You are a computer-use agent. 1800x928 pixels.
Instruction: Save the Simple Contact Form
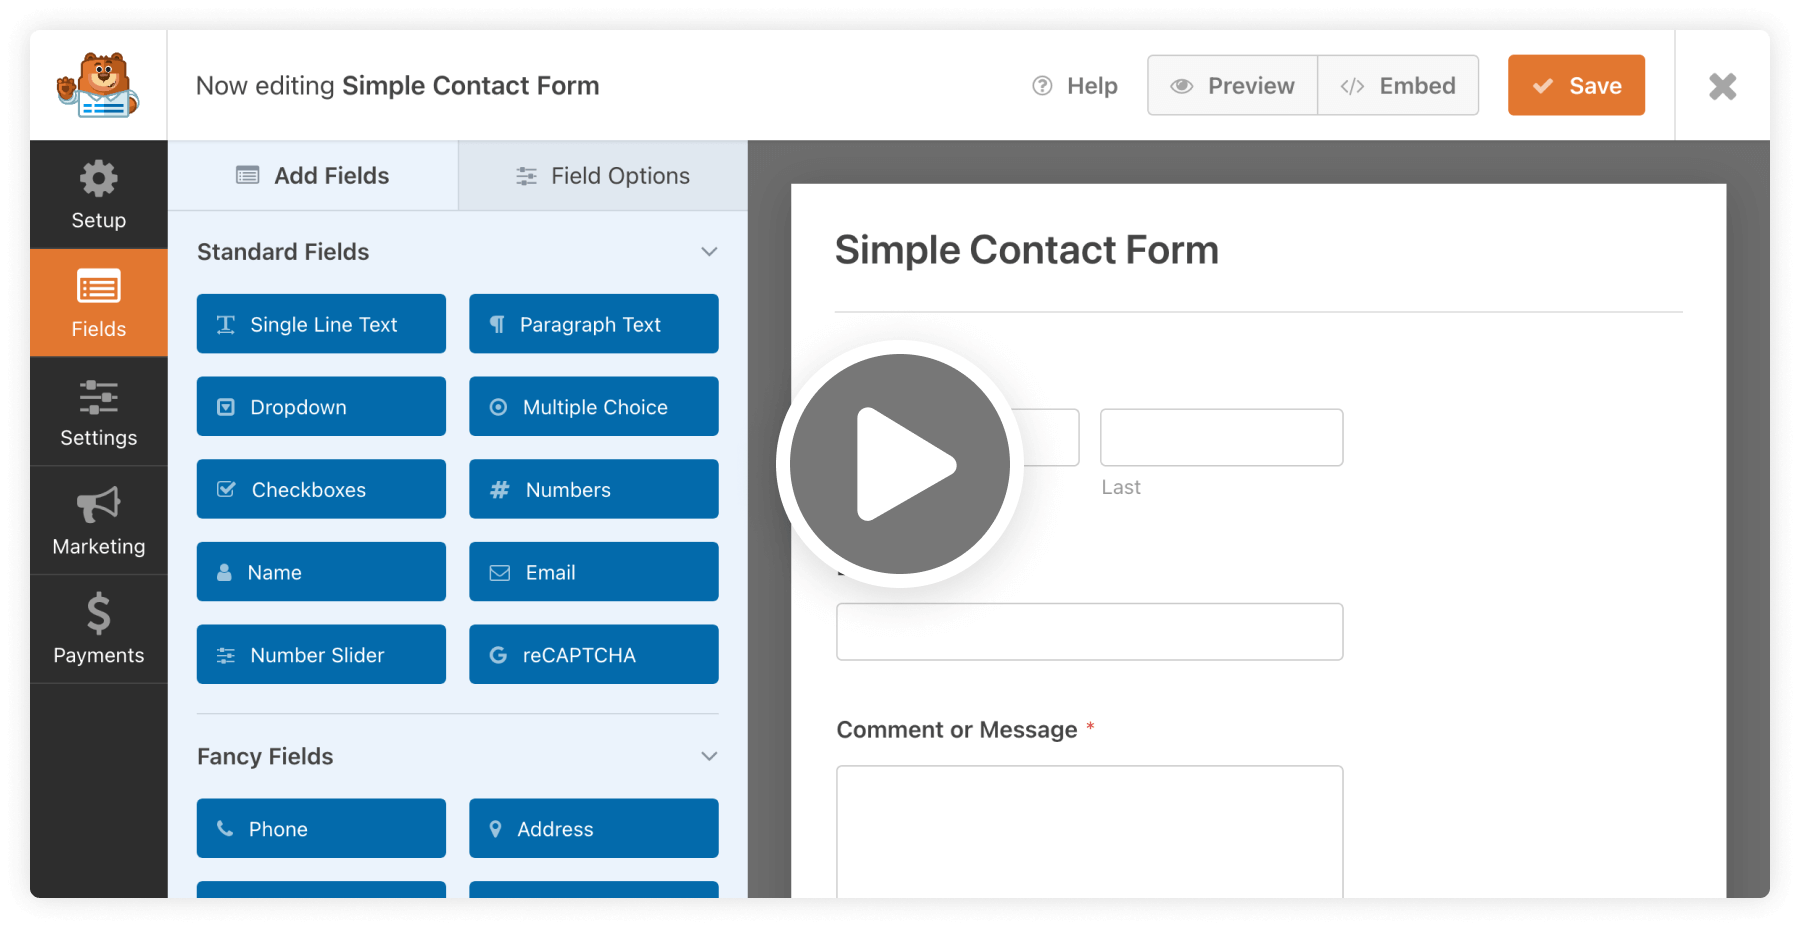coord(1576,85)
